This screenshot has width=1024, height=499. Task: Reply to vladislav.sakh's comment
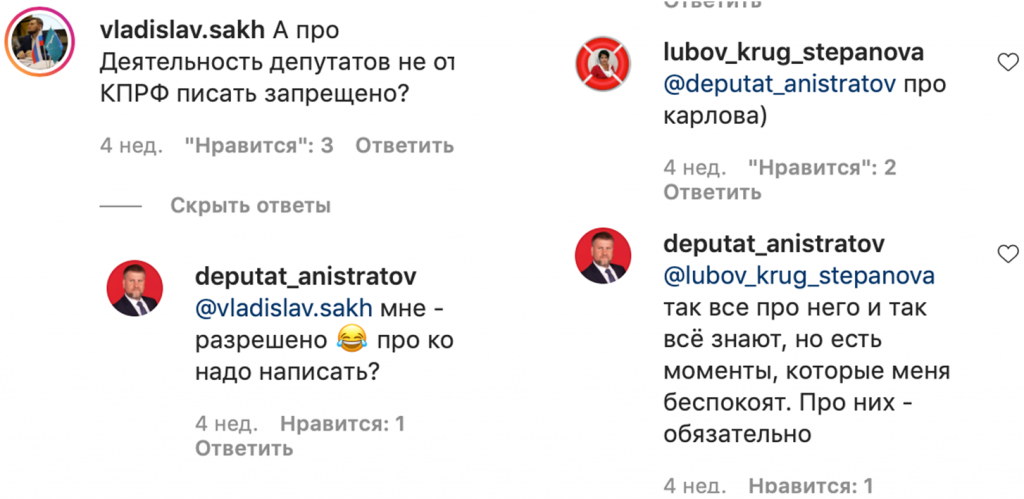tap(404, 146)
